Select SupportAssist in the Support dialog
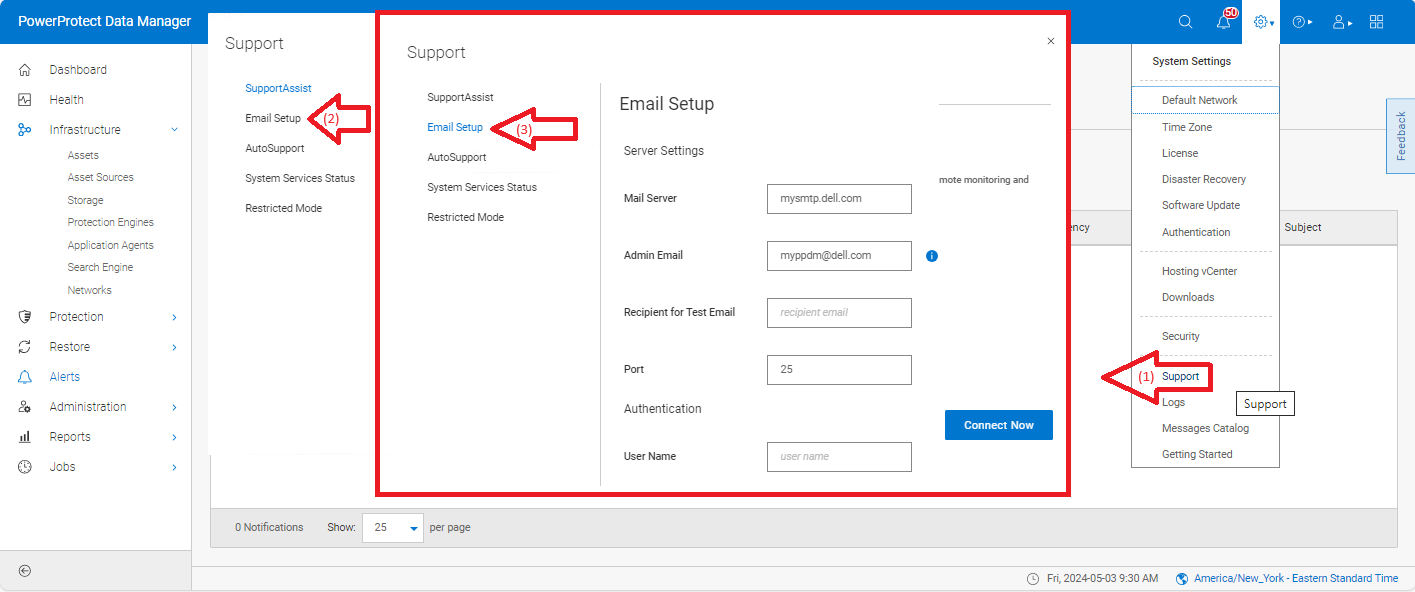 (x=459, y=97)
